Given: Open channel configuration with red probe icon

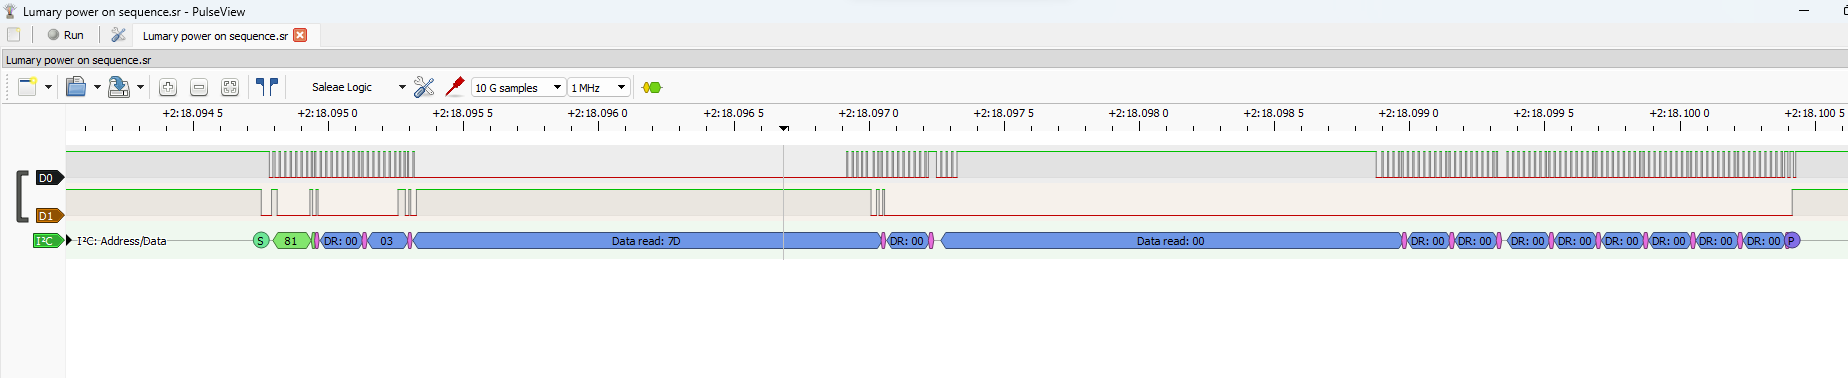Looking at the screenshot, I should (x=455, y=87).
